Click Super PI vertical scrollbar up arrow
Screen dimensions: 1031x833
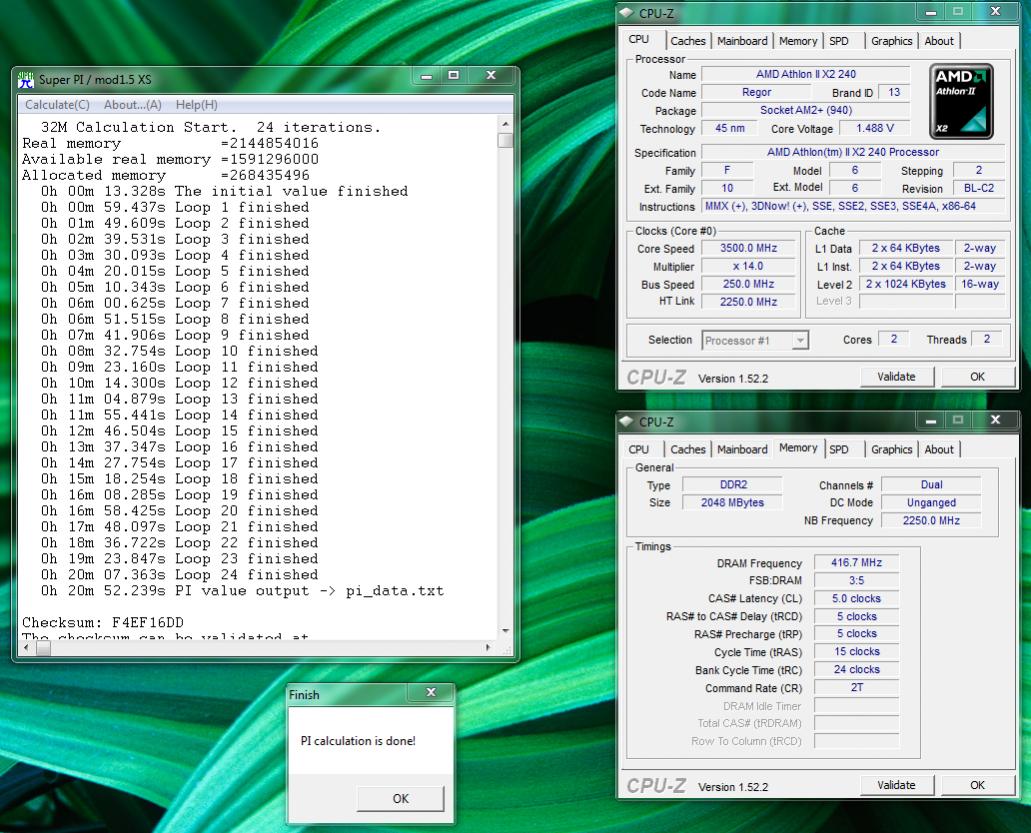click(505, 124)
